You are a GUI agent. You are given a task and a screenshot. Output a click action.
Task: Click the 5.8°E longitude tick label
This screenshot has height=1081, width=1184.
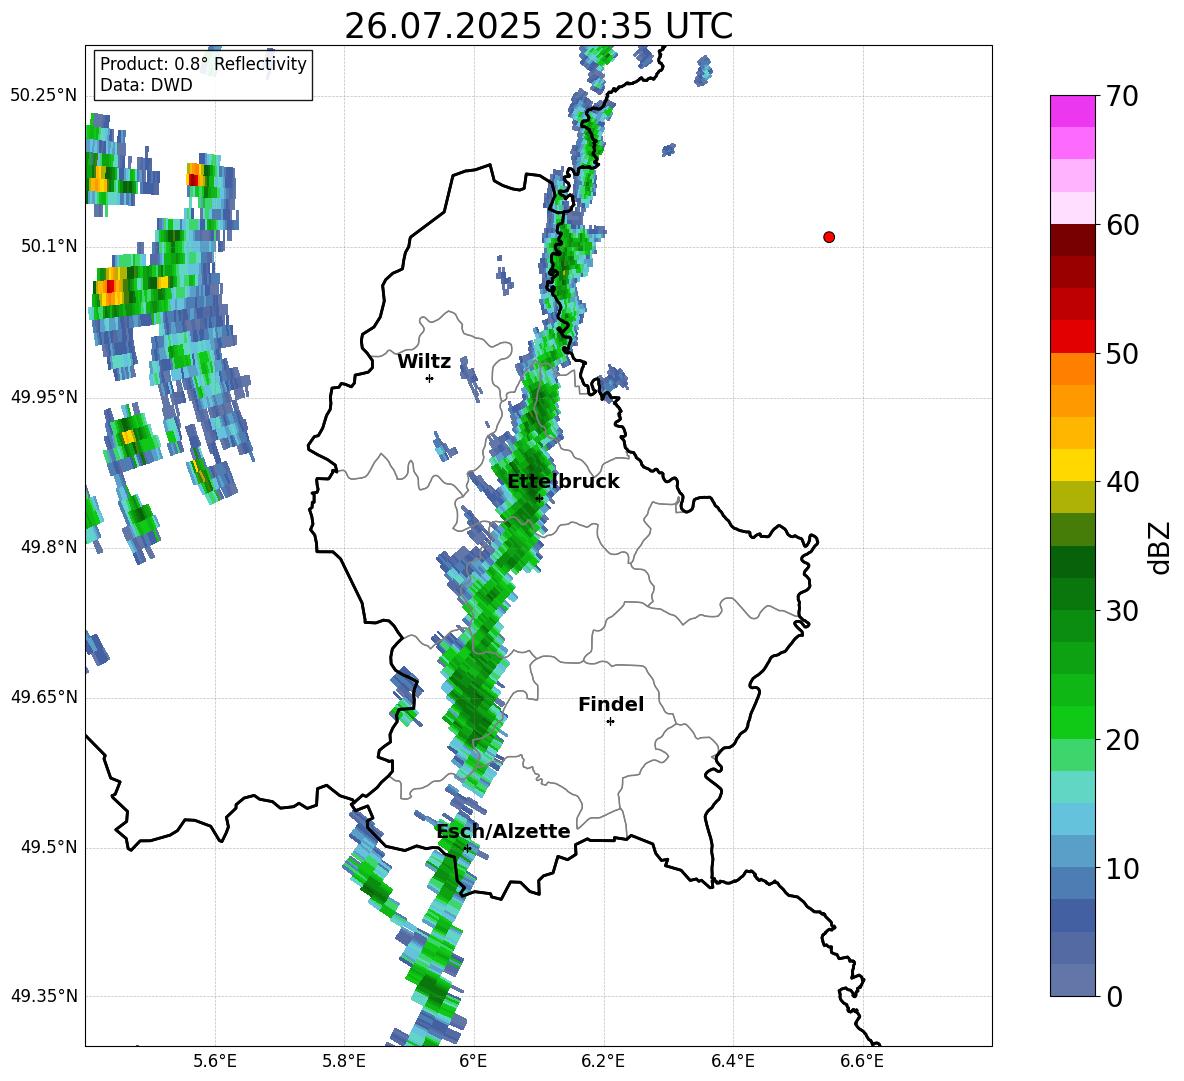tap(344, 1062)
